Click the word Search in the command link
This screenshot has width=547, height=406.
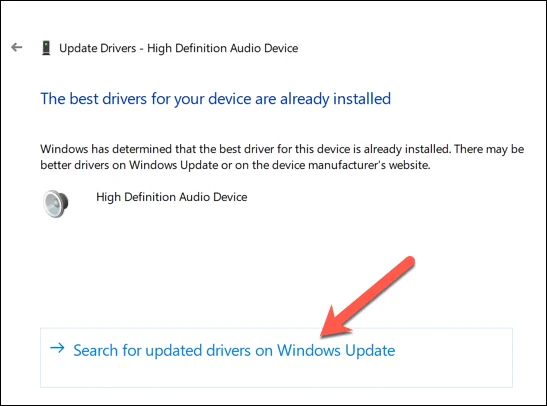[x=96, y=350]
